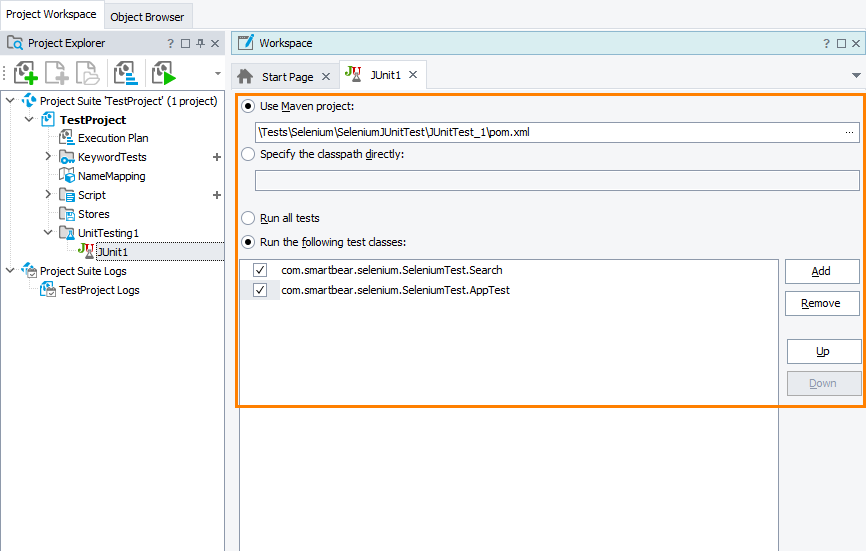The image size is (866, 551).
Task: Expand the KeywordTests tree node
Action: (x=48, y=157)
